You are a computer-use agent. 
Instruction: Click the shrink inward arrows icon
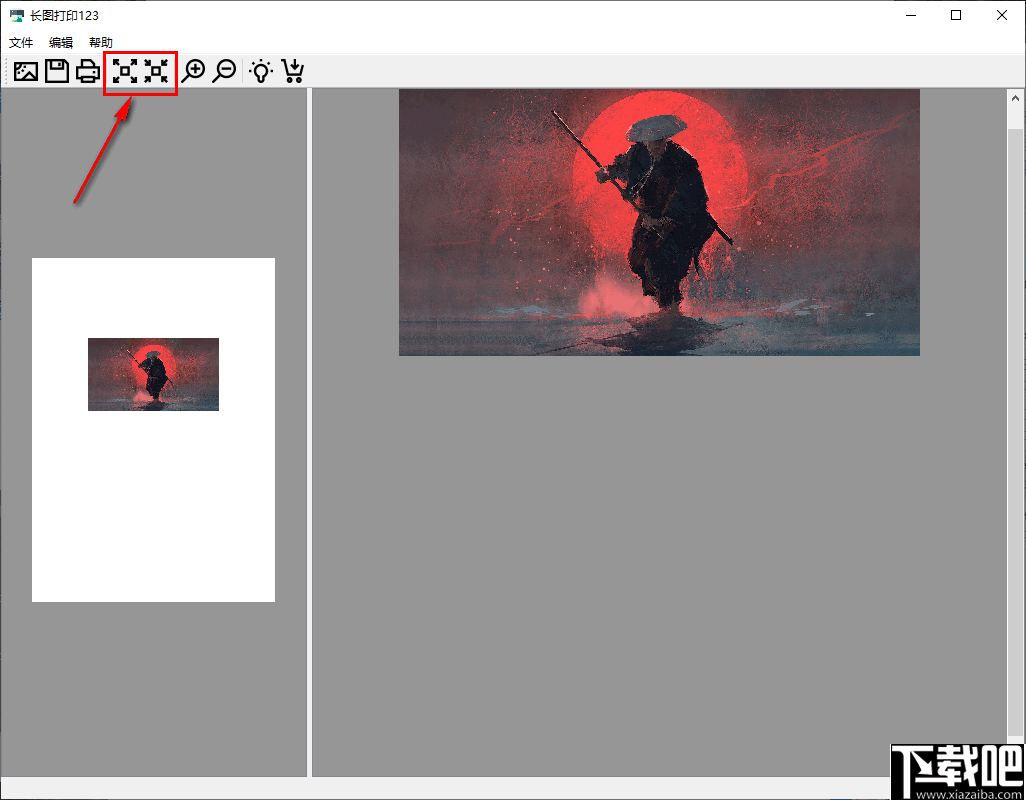pos(156,71)
